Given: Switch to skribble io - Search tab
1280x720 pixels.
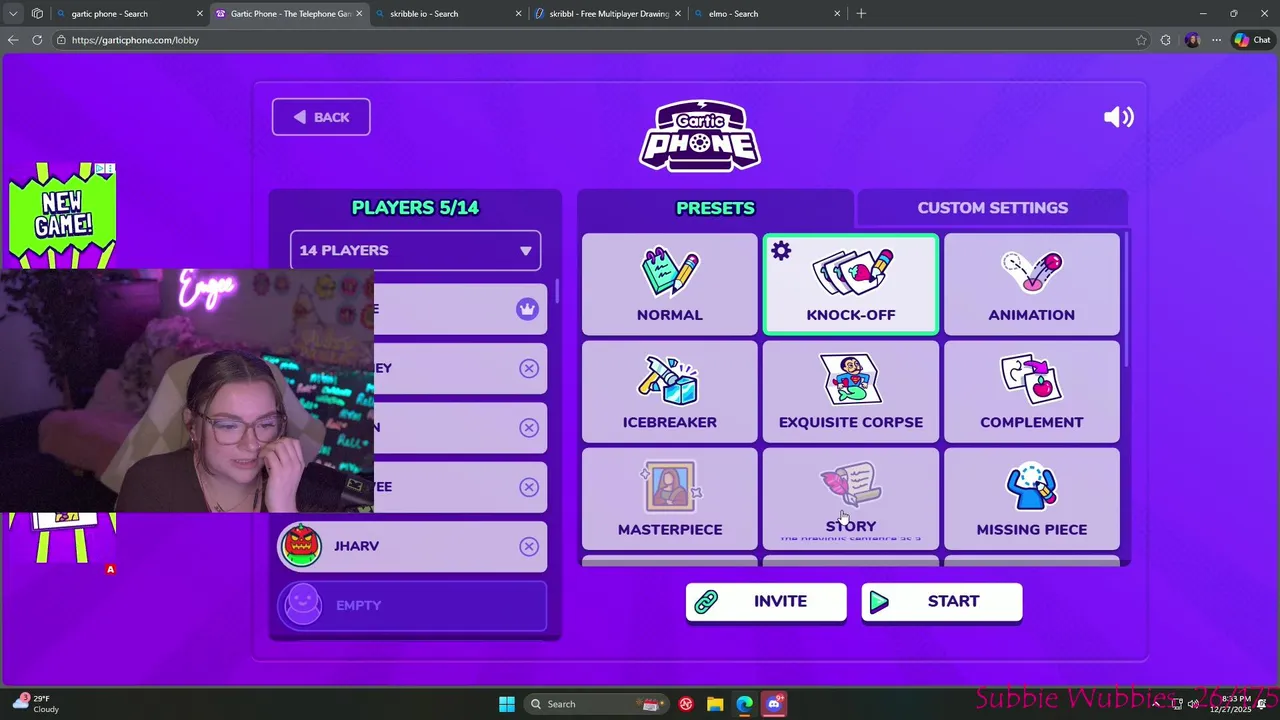Looking at the screenshot, I should 448,14.
